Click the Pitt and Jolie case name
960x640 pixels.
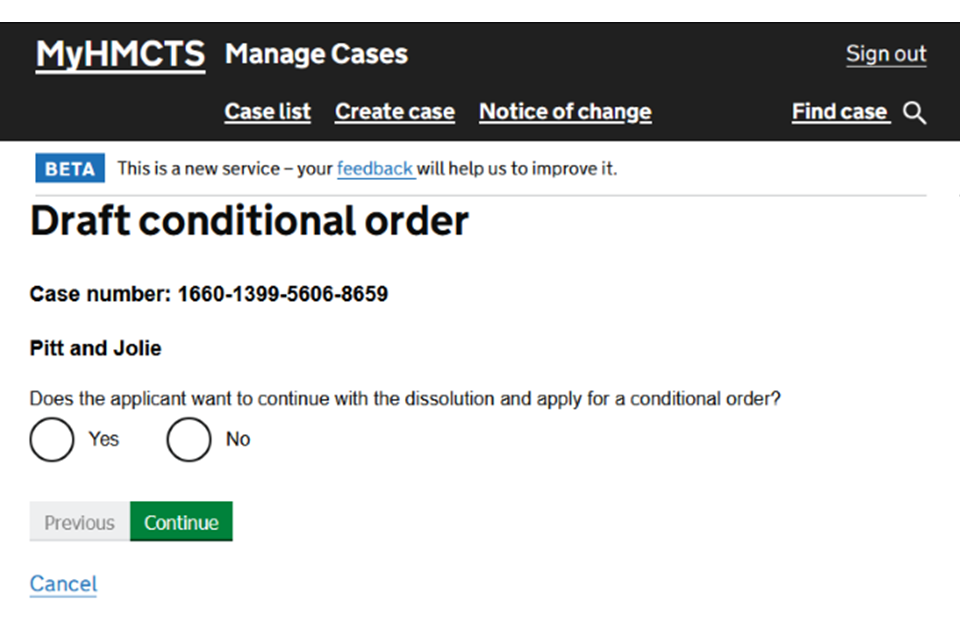click(96, 349)
